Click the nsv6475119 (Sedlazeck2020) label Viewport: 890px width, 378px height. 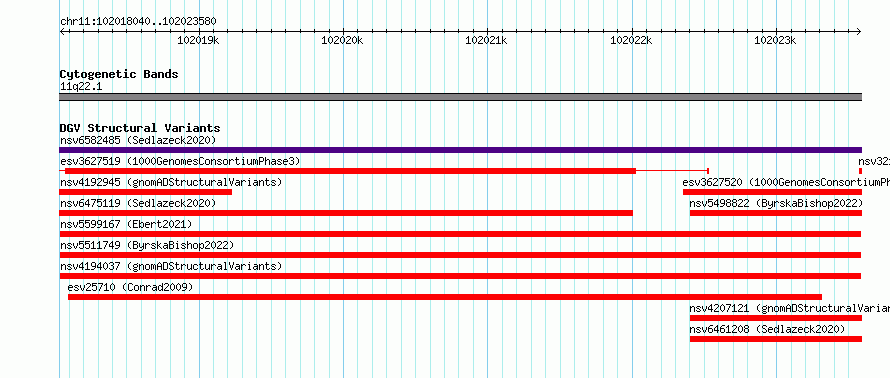point(138,203)
